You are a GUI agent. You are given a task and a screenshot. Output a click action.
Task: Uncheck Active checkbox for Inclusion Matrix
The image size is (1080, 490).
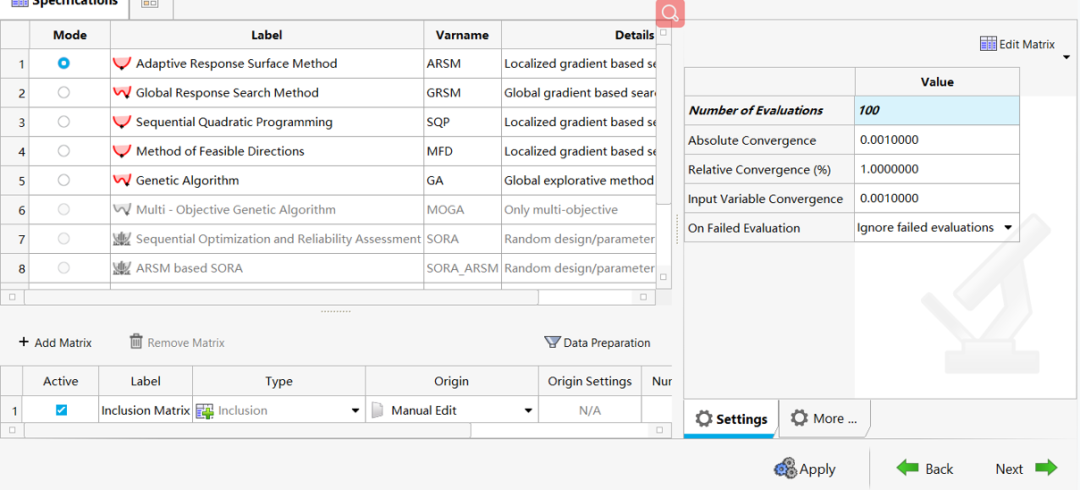pos(61,410)
